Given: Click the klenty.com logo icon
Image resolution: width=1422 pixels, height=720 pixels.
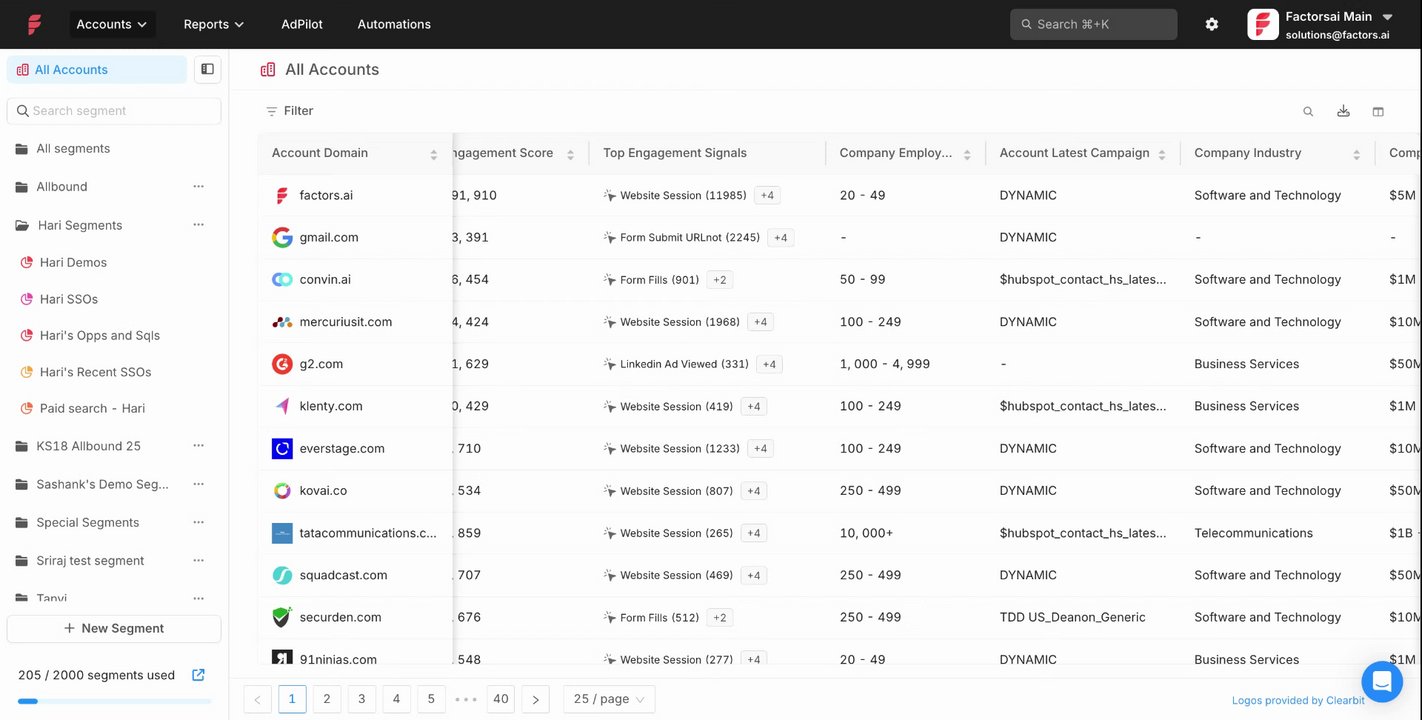Looking at the screenshot, I should (x=282, y=406).
